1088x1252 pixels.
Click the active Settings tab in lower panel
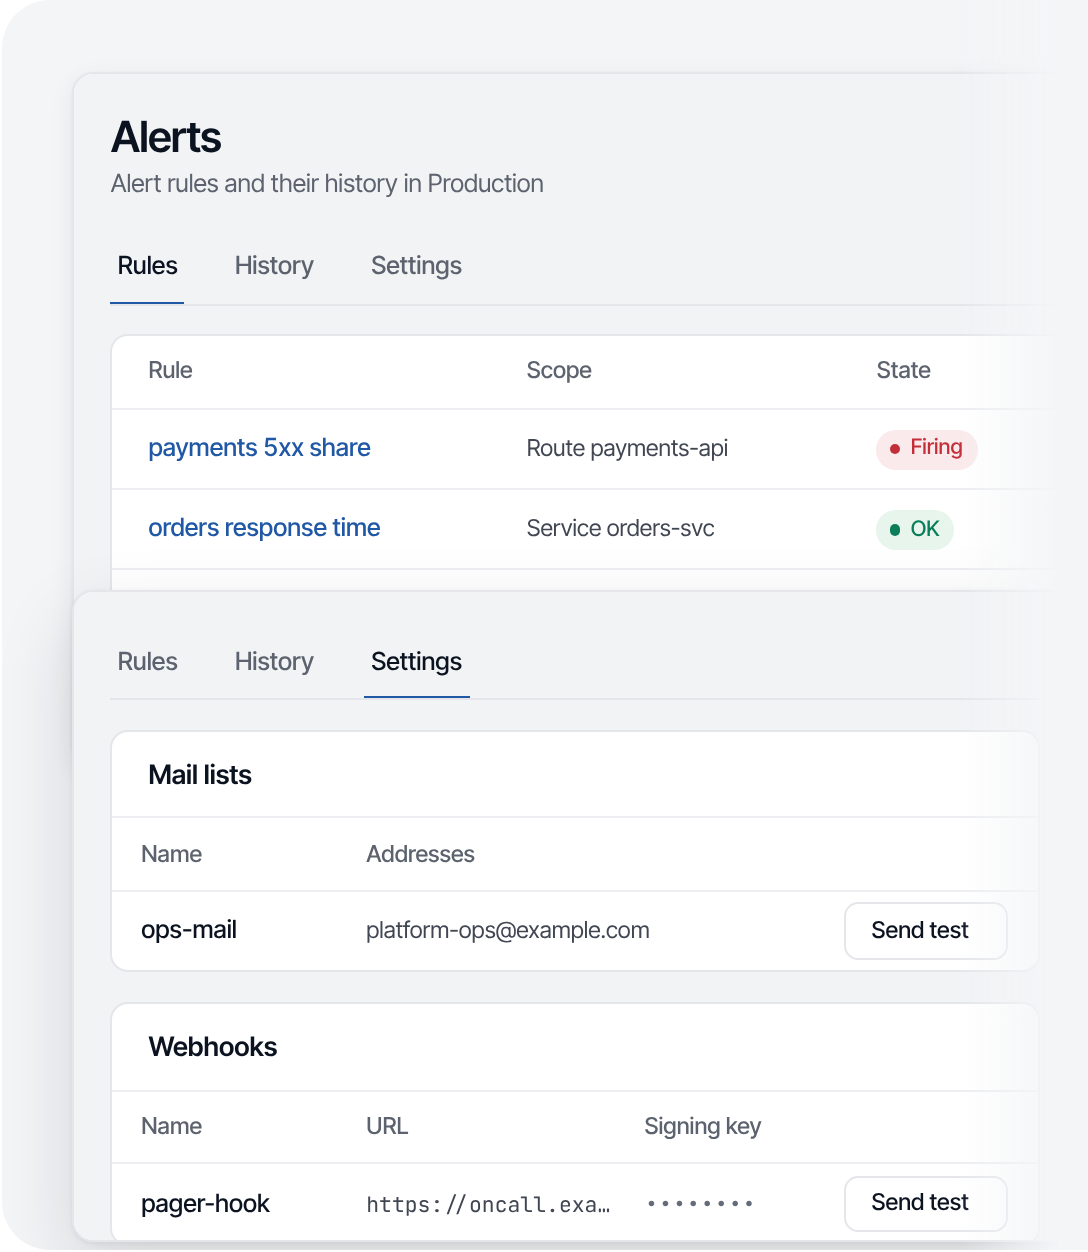tap(416, 662)
